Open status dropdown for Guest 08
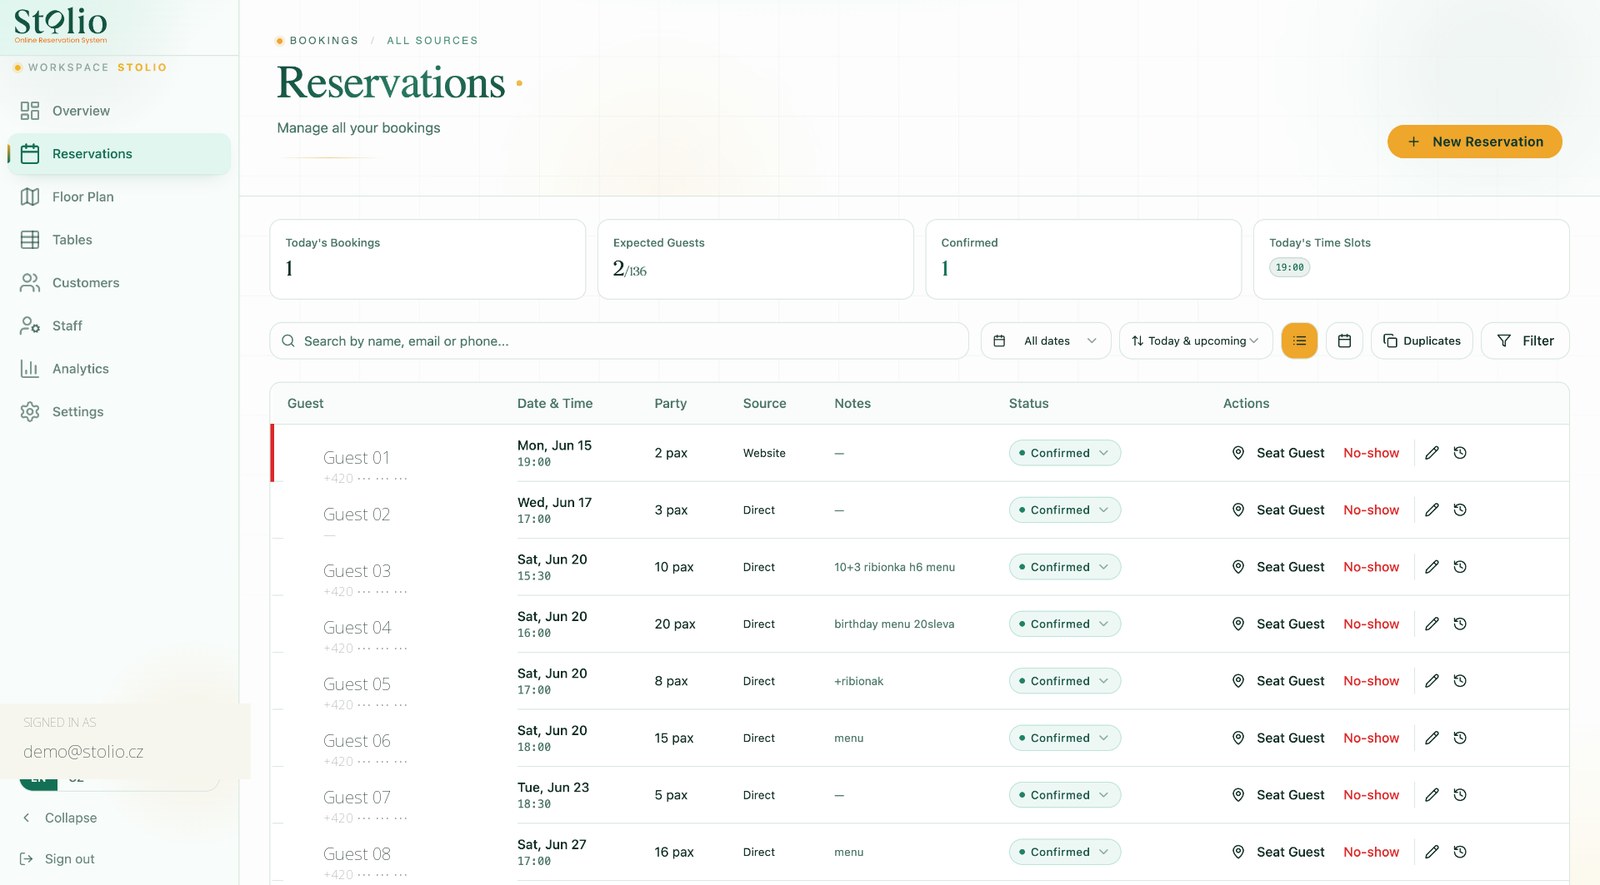Screen dimensions: 1600x885 1065,852
